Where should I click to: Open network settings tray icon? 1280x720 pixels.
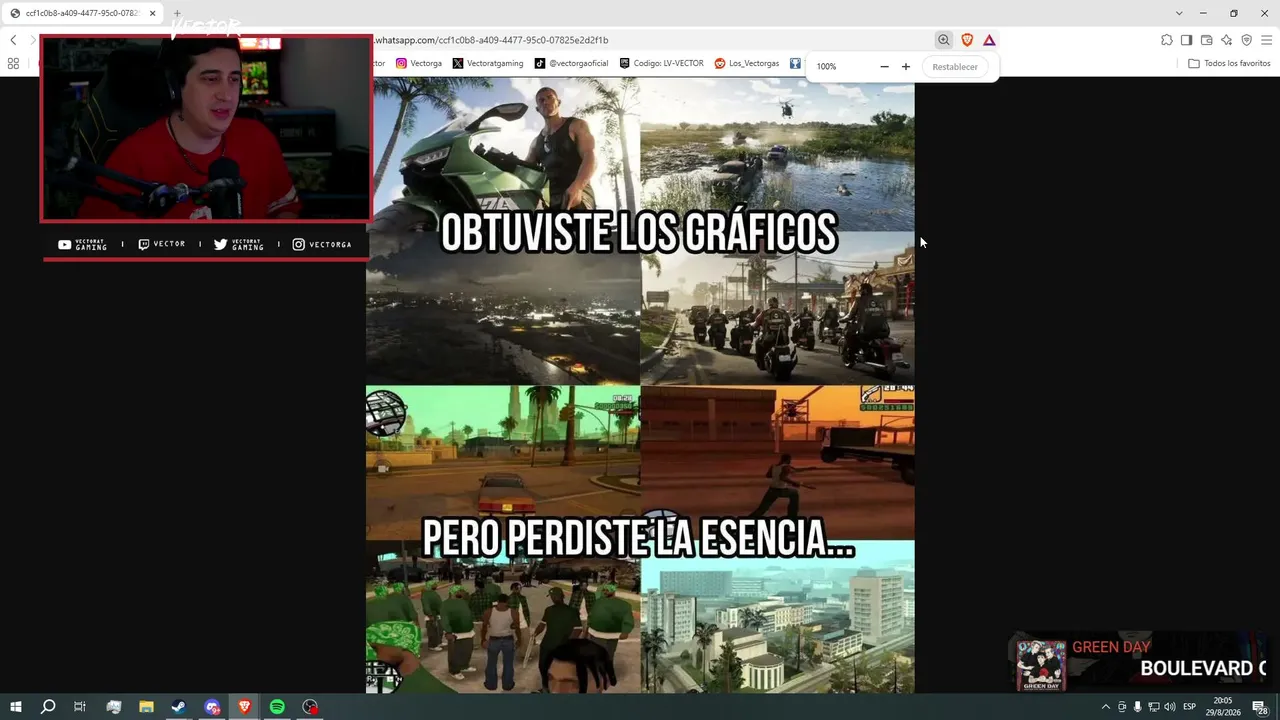(1154, 707)
